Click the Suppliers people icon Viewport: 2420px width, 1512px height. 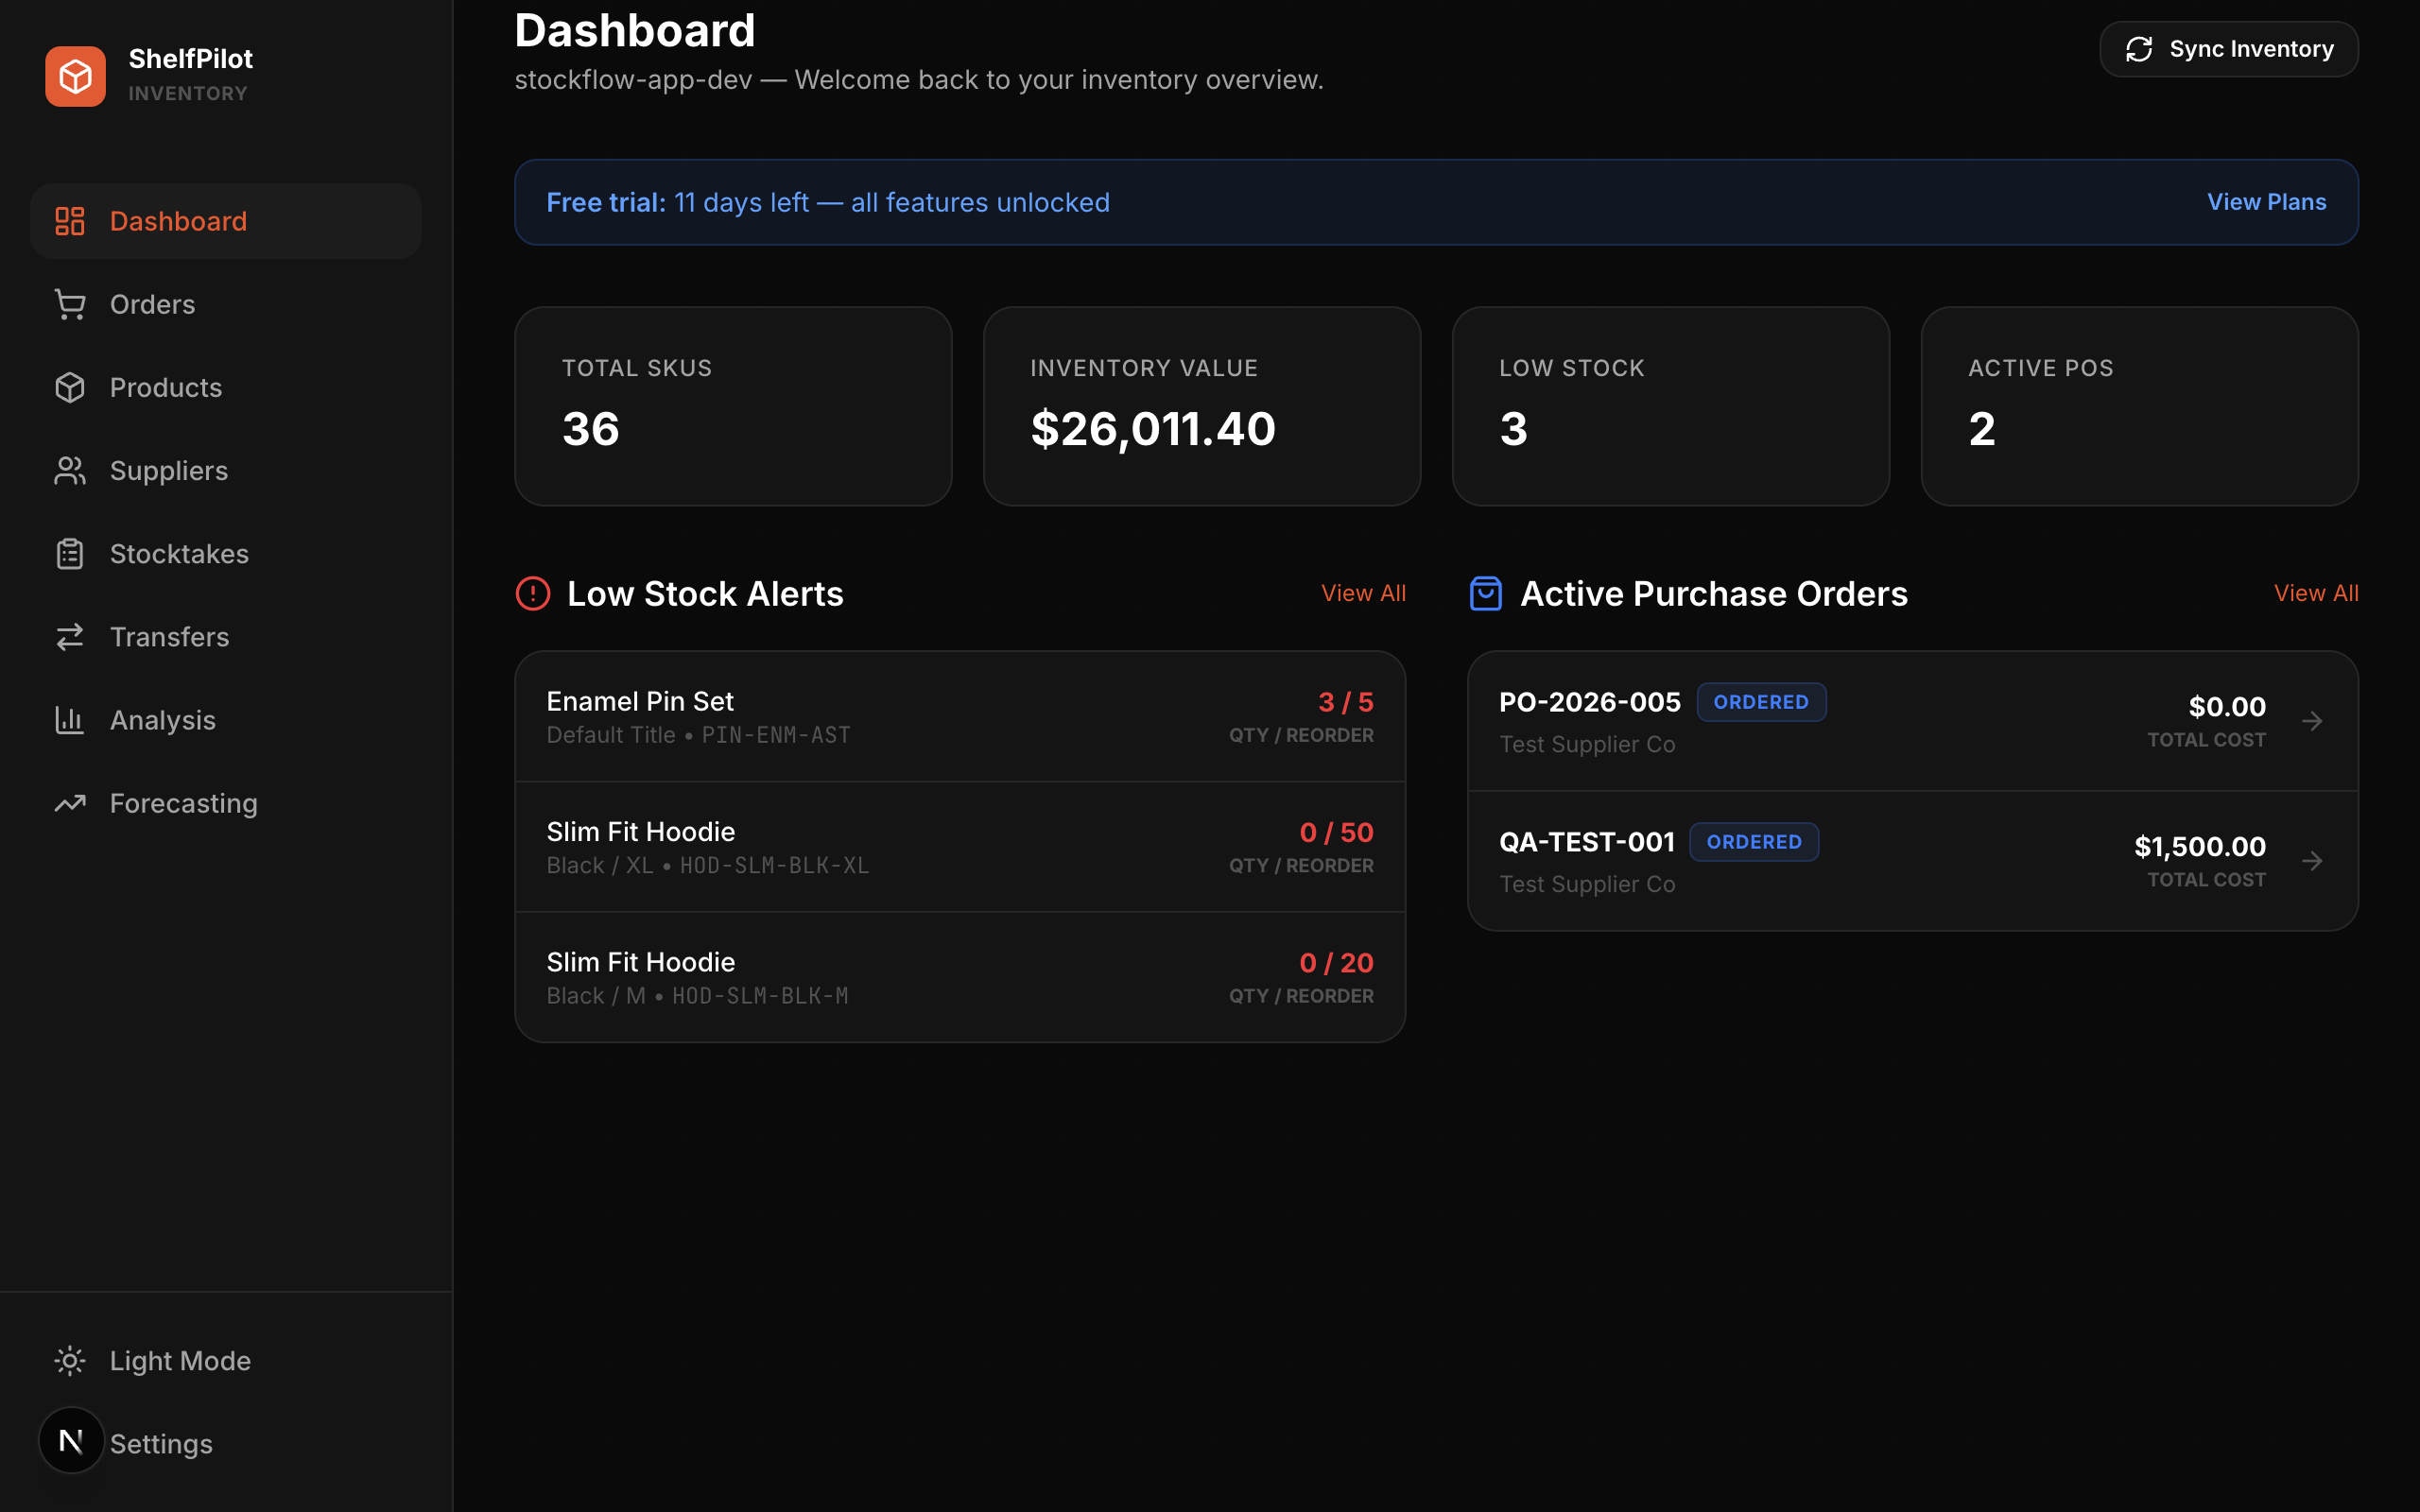70,470
